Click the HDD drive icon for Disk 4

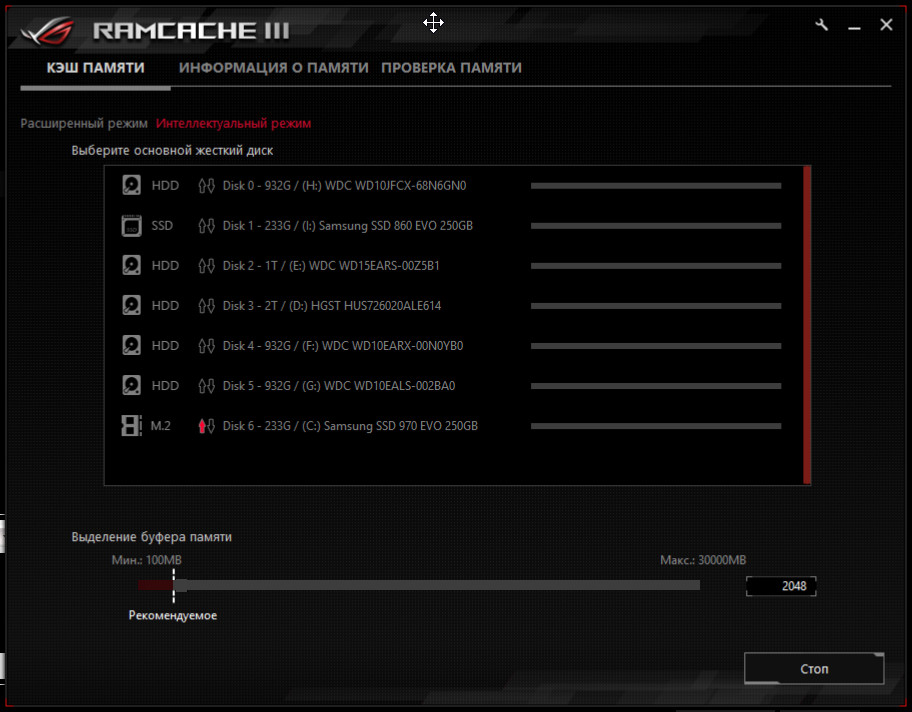pyautogui.click(x=131, y=346)
